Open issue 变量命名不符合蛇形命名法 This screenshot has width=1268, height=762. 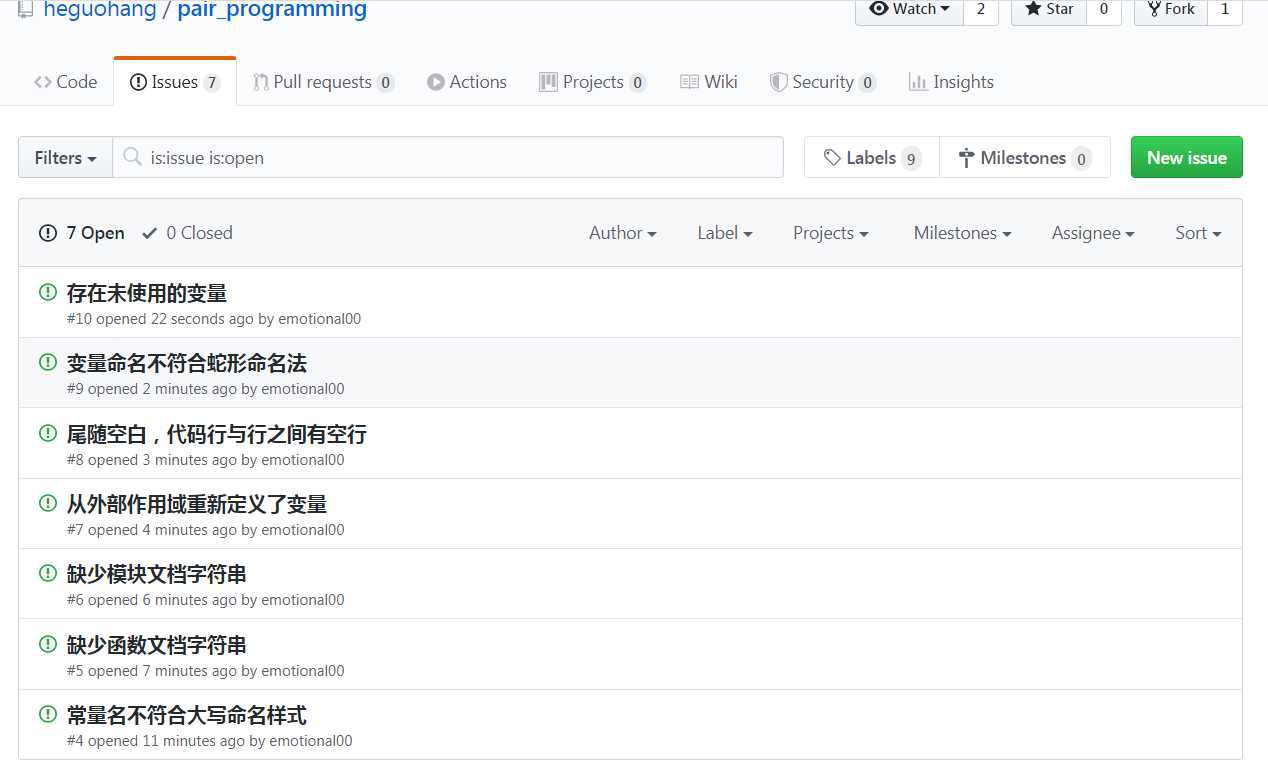(187, 363)
